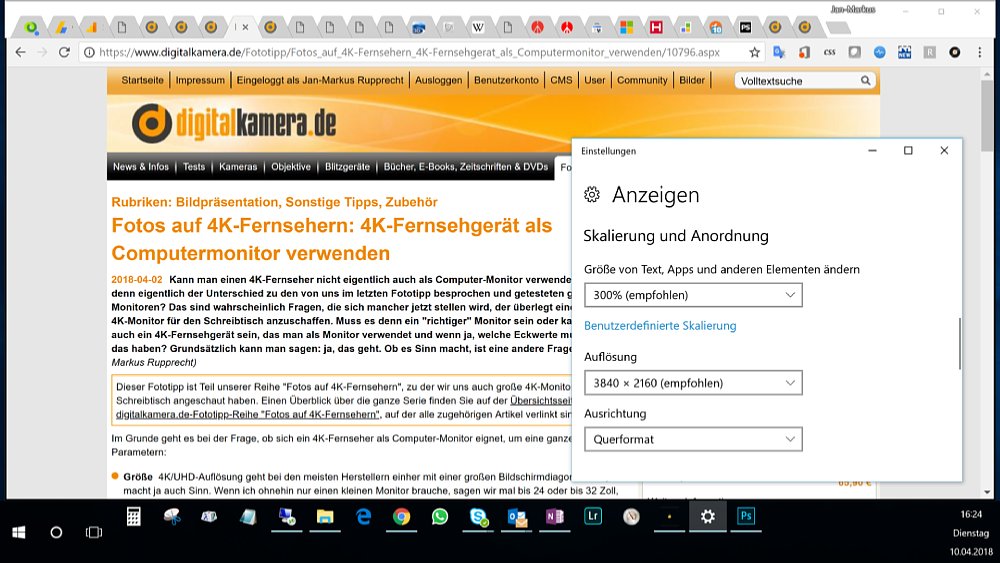Click the Eingeloggt als Jan-Markus Rupprecht item

point(320,80)
